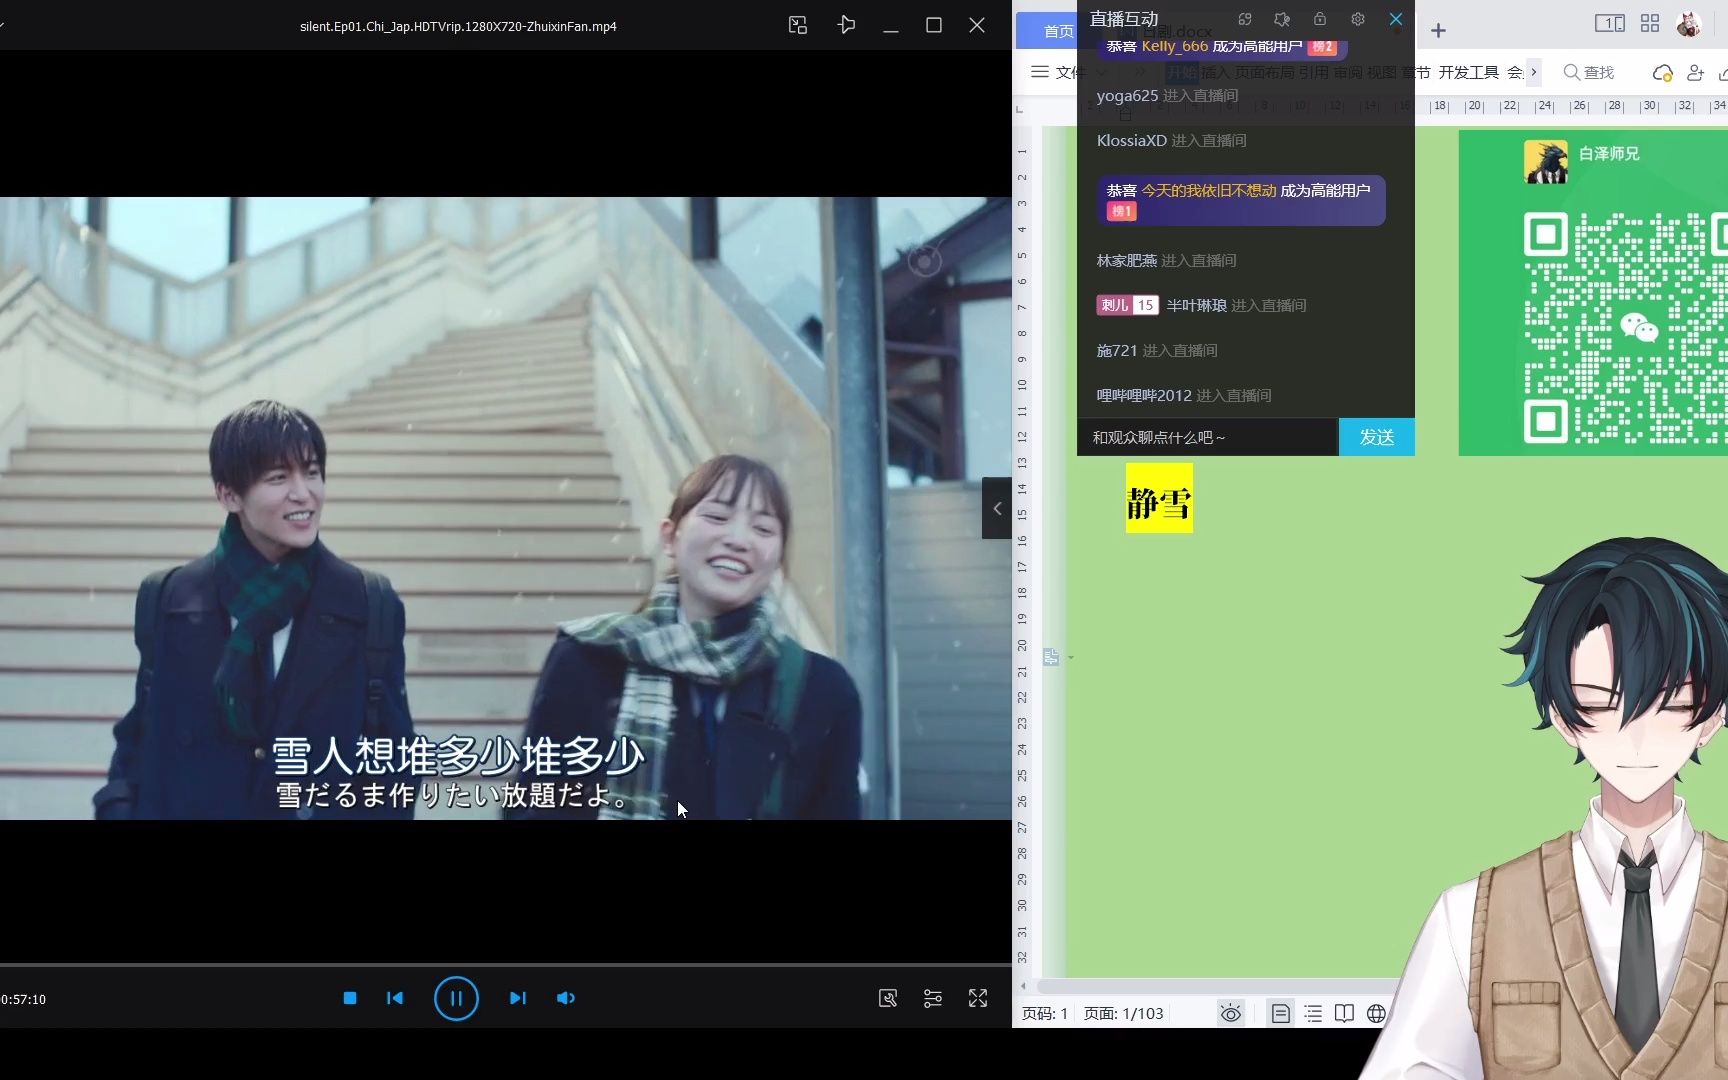The height and width of the screenshot is (1080, 1728).
Task: Toggle the live chat panel lock
Action: tap(1320, 19)
